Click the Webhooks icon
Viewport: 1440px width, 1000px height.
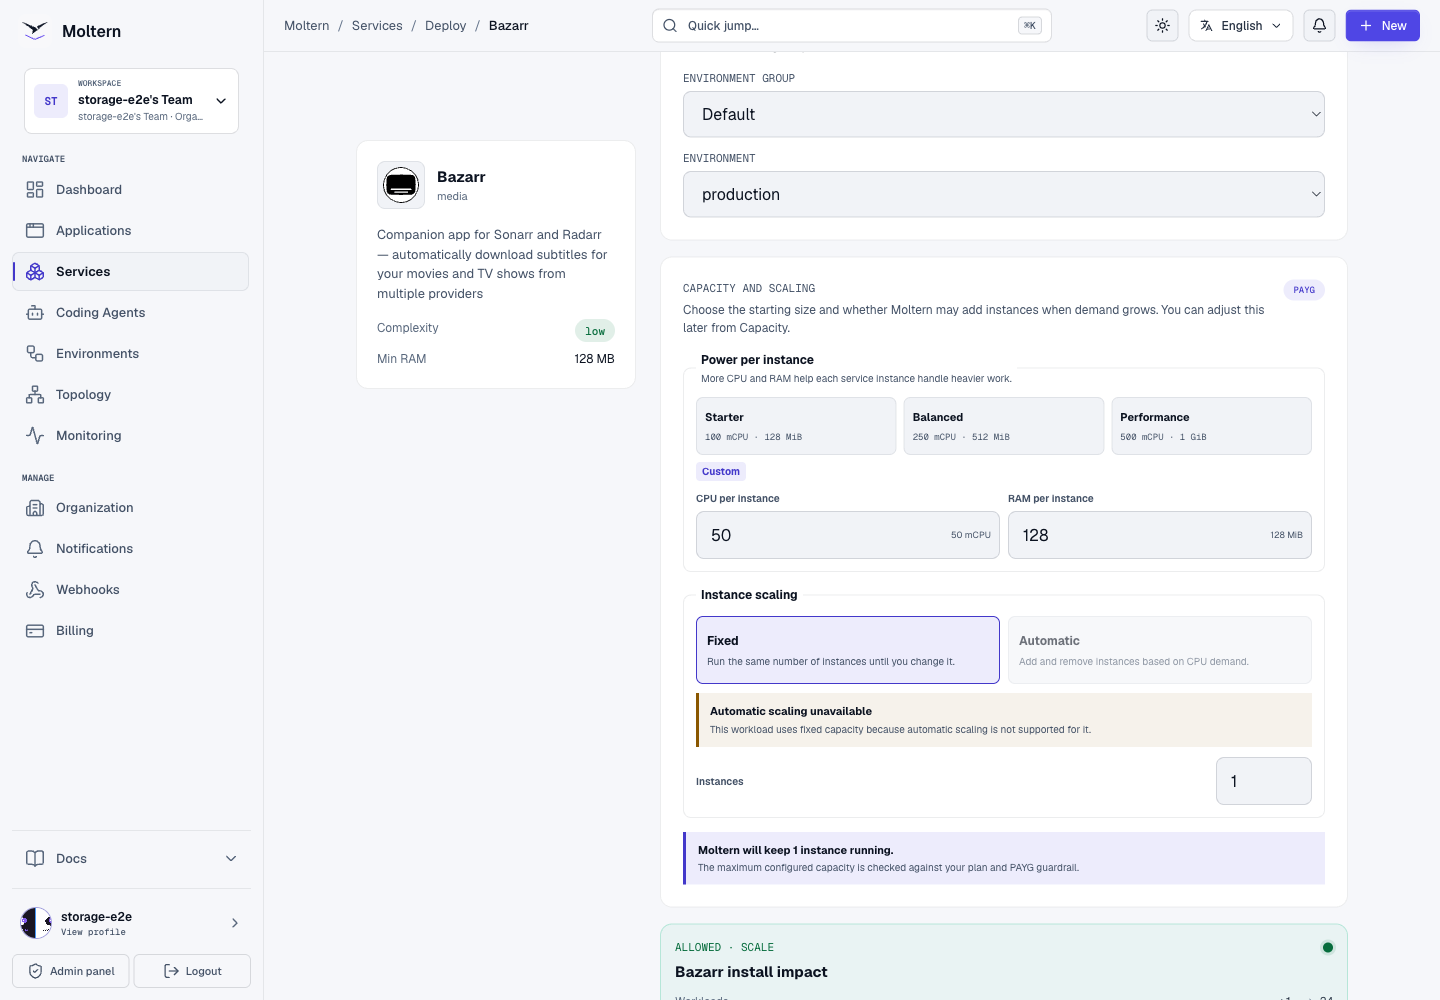pyautogui.click(x=35, y=590)
